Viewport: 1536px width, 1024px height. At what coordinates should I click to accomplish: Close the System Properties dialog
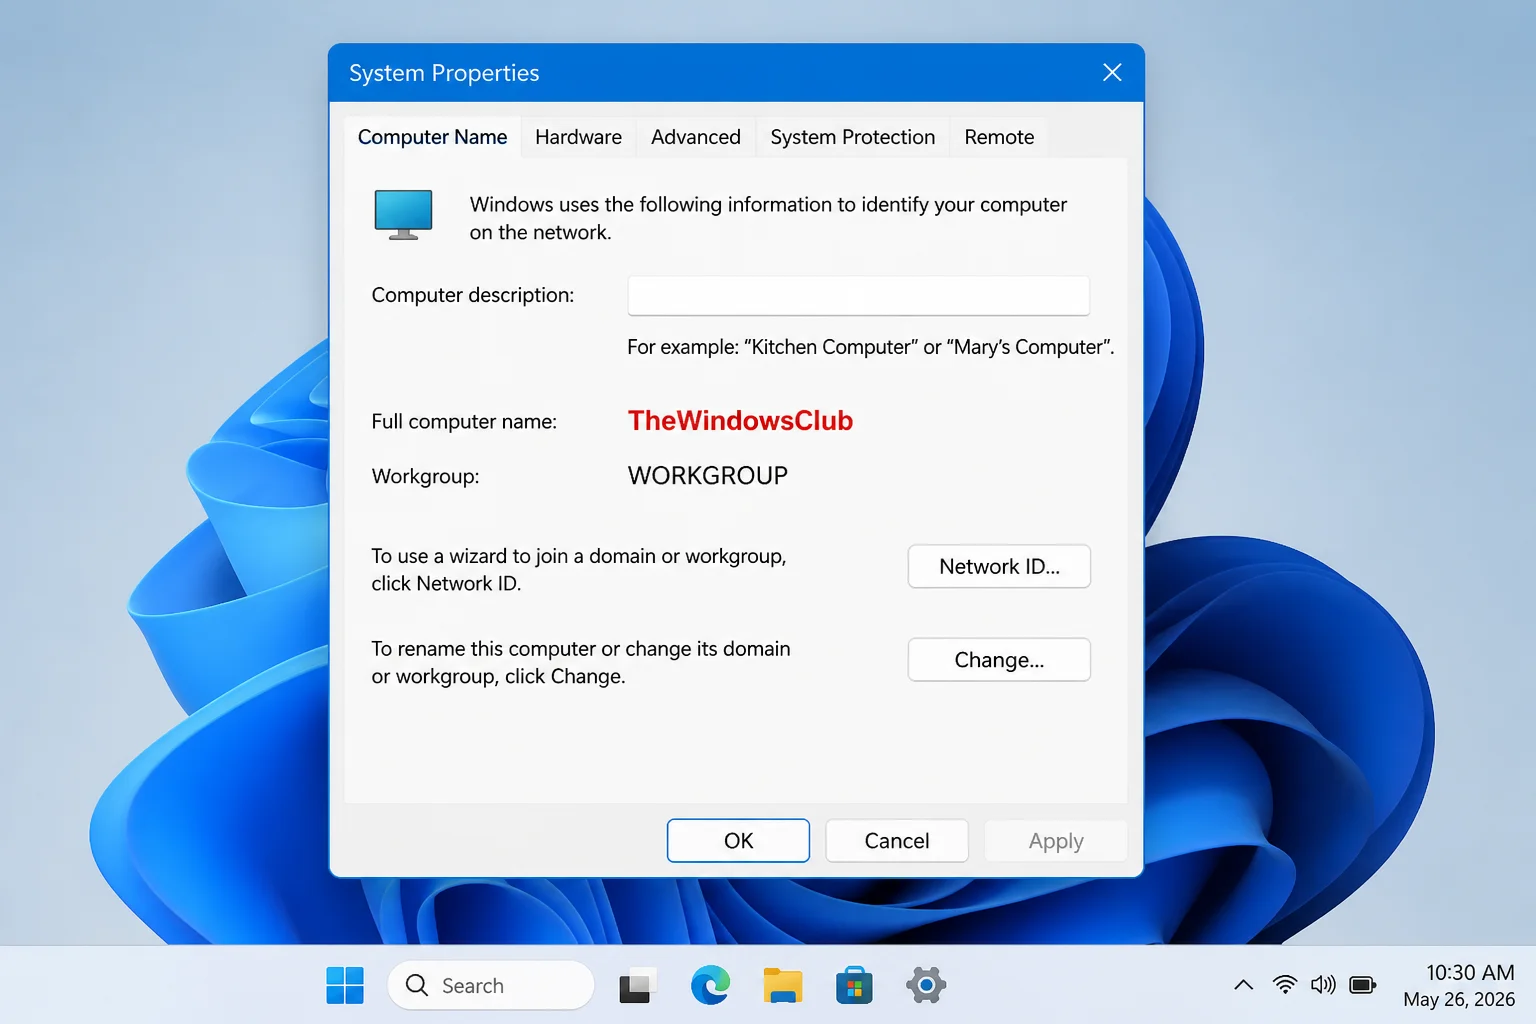coord(1112,72)
